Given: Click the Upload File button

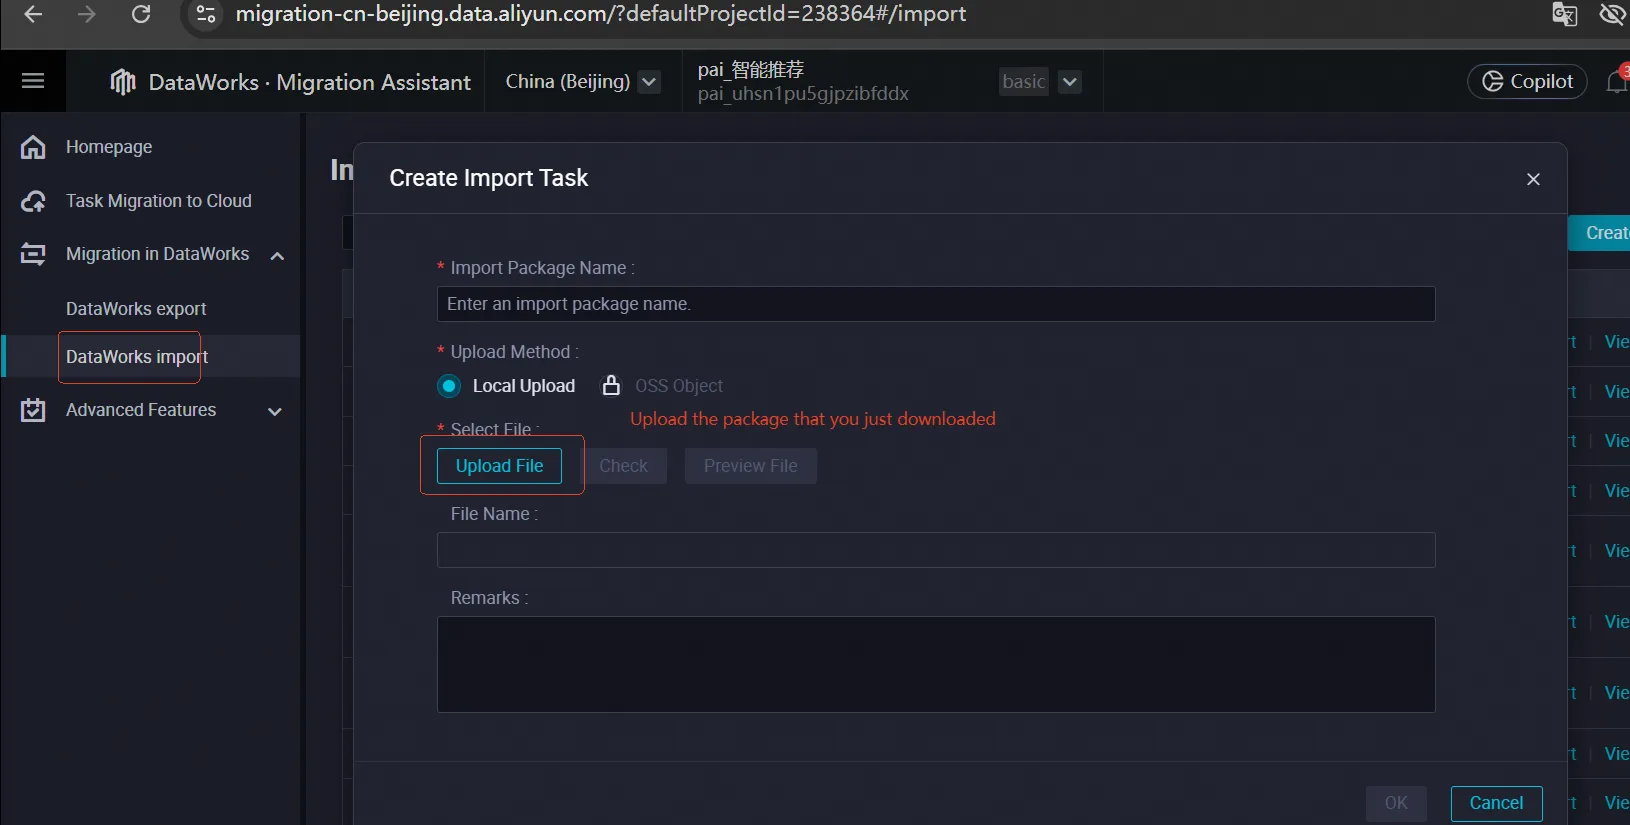Looking at the screenshot, I should pyautogui.click(x=499, y=466).
